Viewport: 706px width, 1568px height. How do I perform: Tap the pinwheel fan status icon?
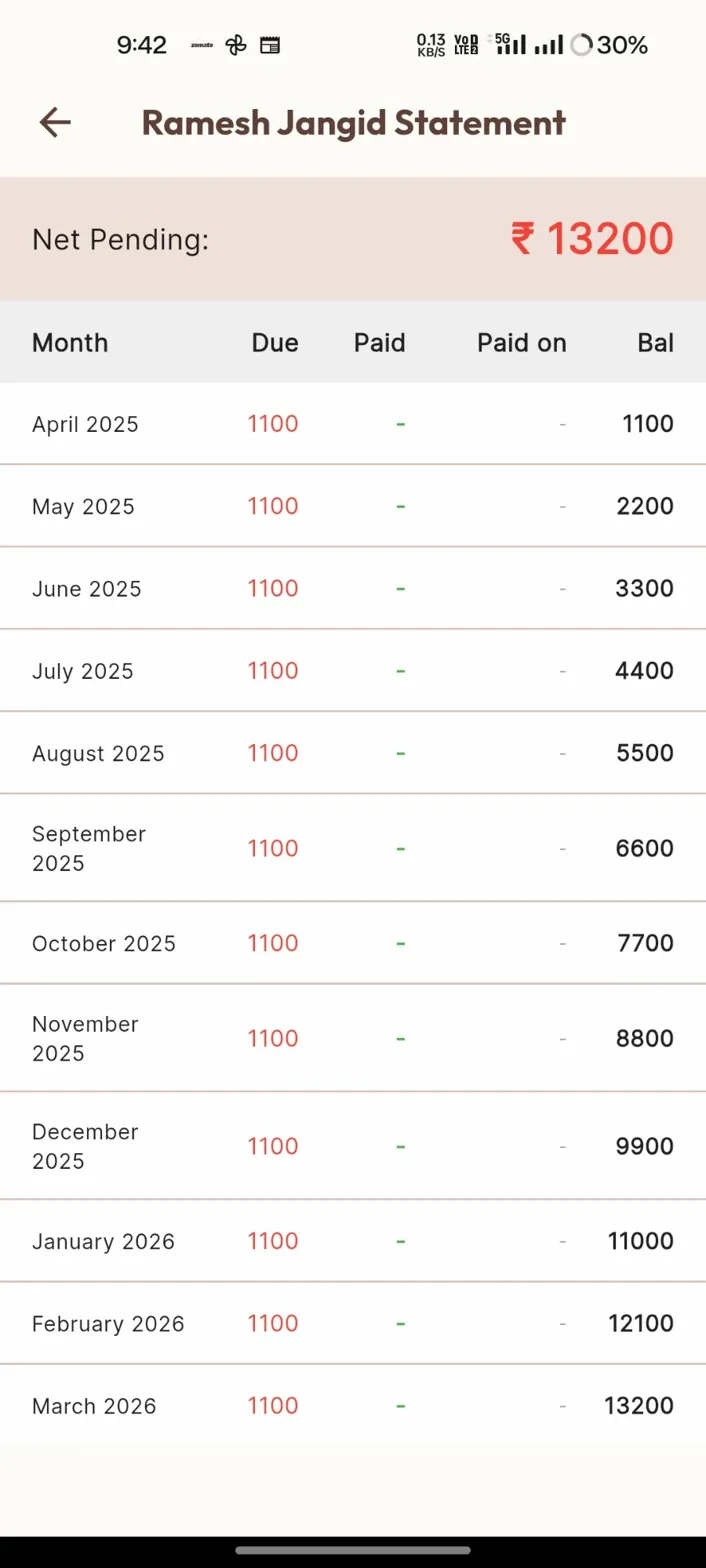236,45
